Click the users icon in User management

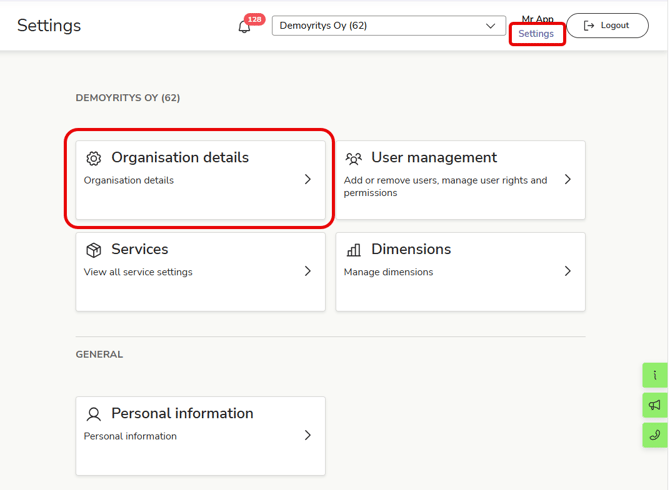click(353, 158)
